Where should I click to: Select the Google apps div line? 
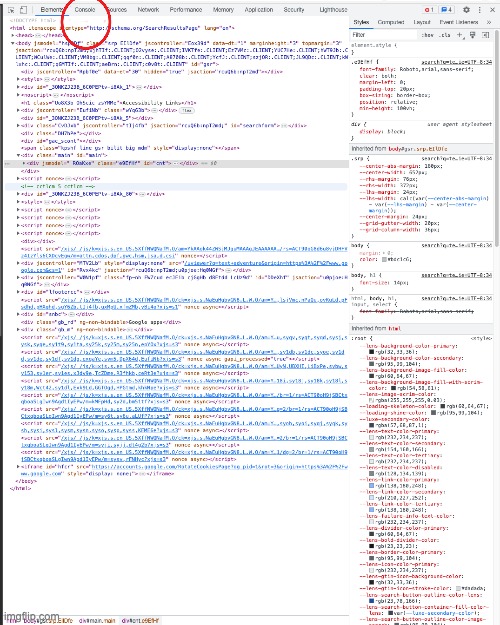pyautogui.click(x=100, y=322)
